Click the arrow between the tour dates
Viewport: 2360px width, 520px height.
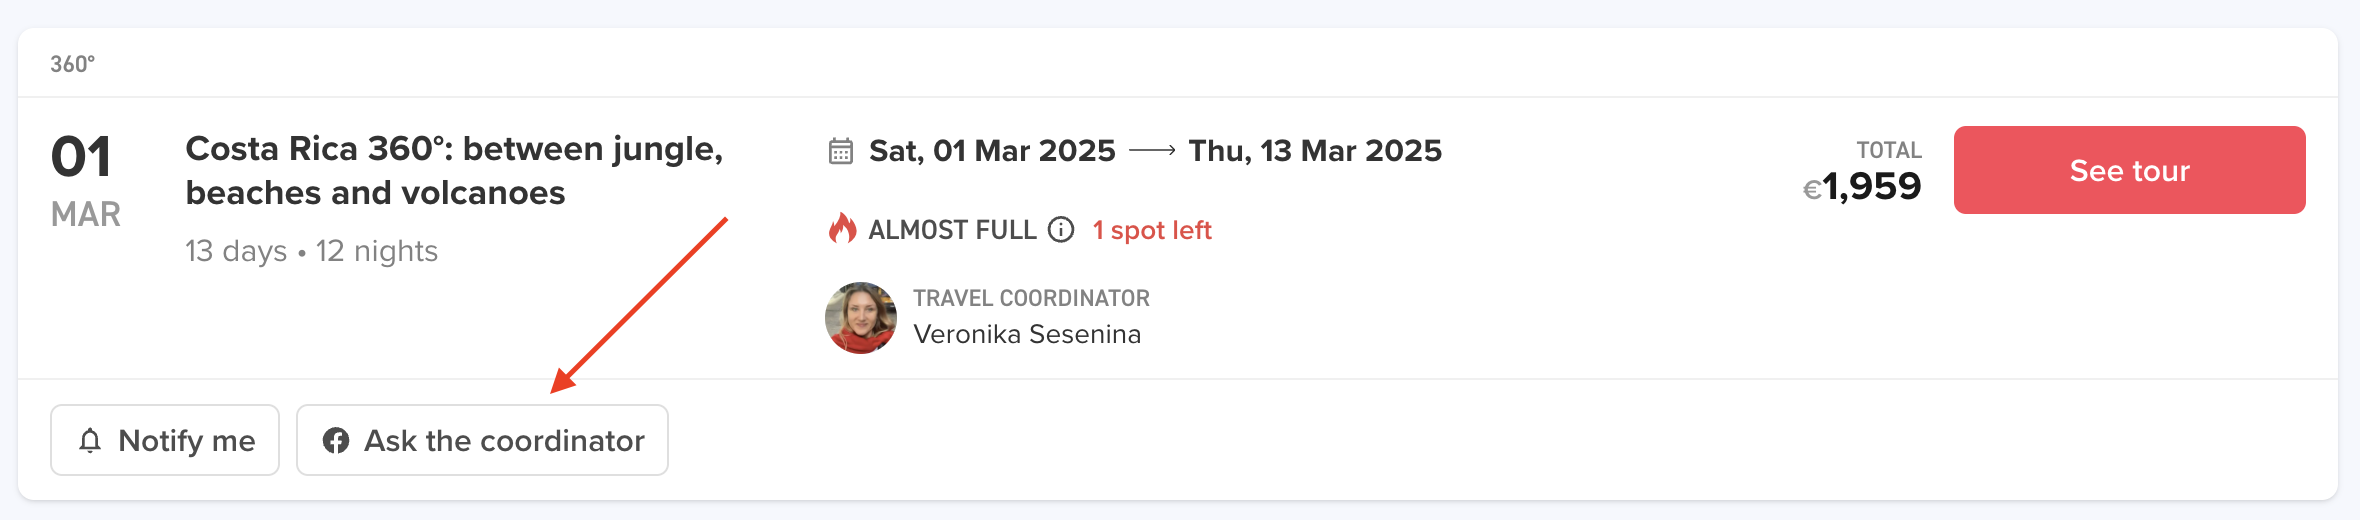click(x=1152, y=151)
